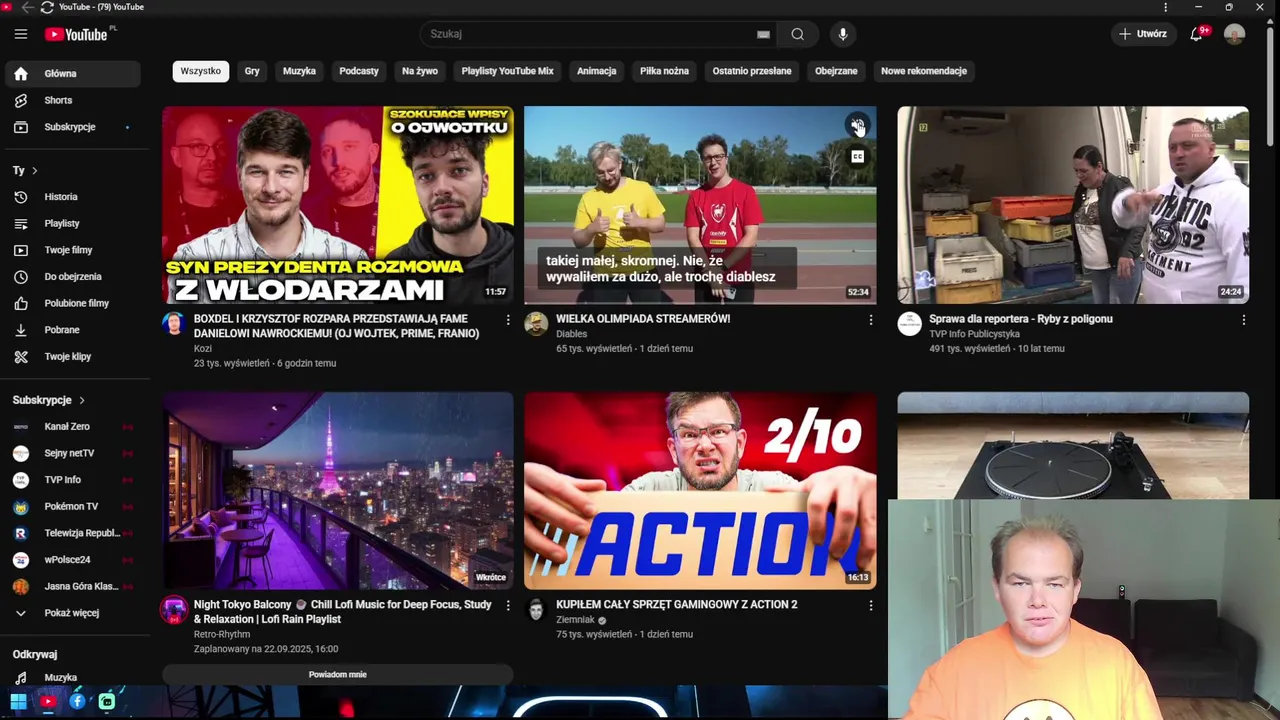Open options menu for WIELKA OLIMPIADA video
1280x720 pixels.
pyautogui.click(x=870, y=320)
